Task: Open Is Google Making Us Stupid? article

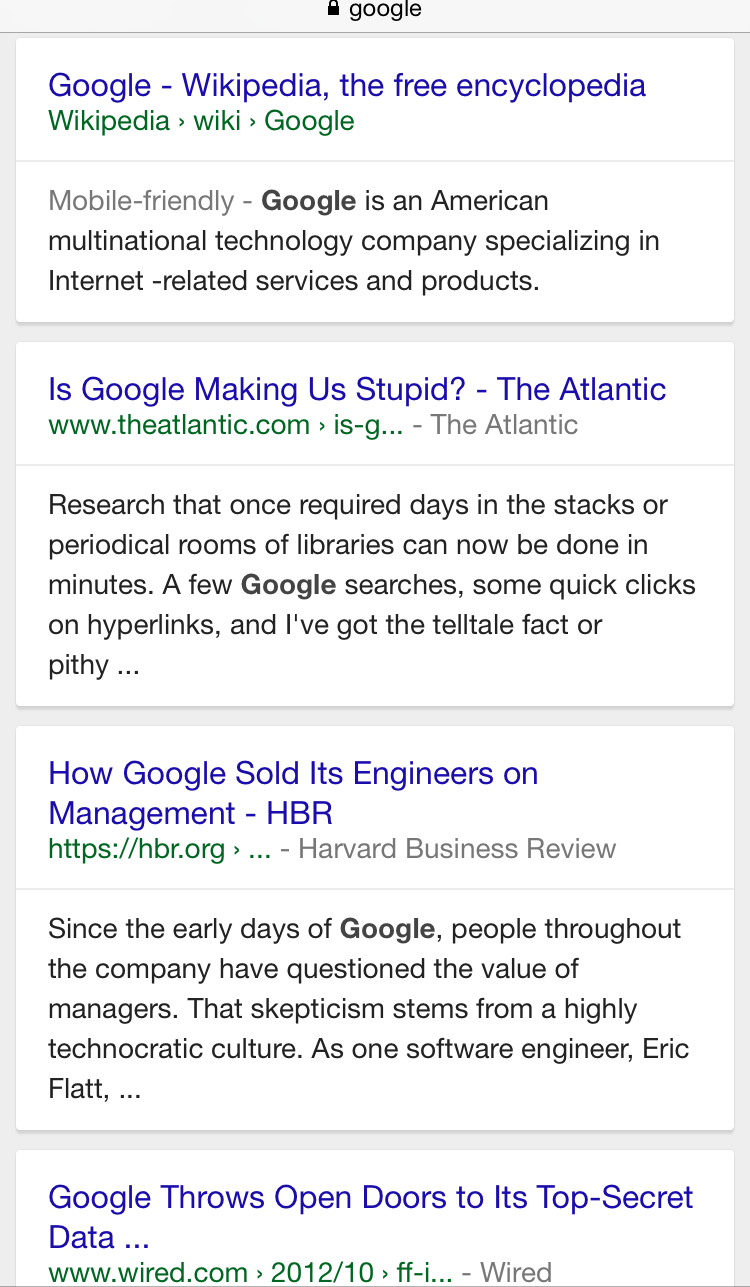Action: point(357,389)
